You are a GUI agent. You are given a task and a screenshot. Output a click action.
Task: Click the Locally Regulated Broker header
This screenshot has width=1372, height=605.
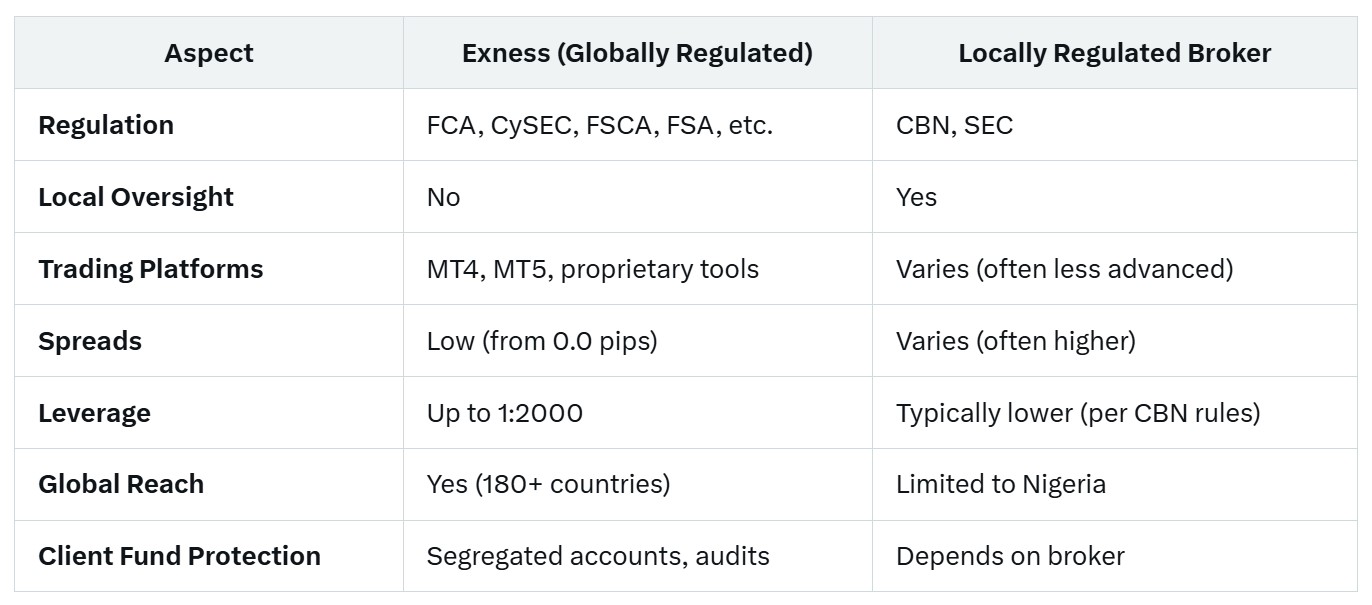click(x=1114, y=53)
